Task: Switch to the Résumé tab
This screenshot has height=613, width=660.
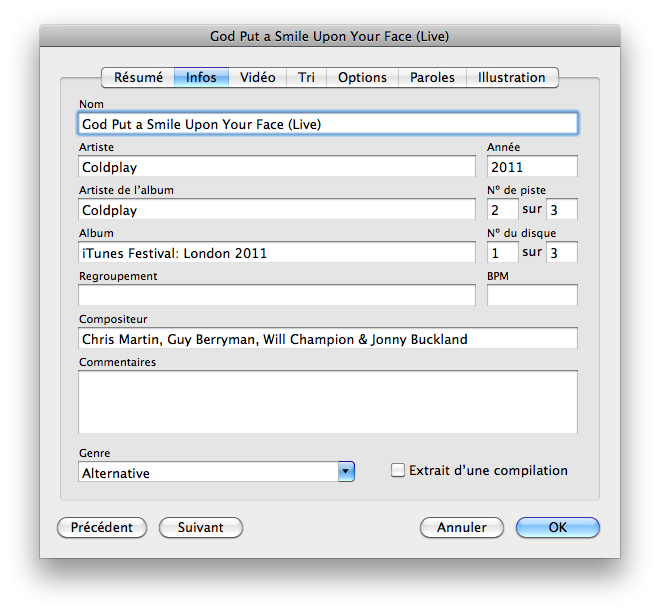Action: point(138,78)
